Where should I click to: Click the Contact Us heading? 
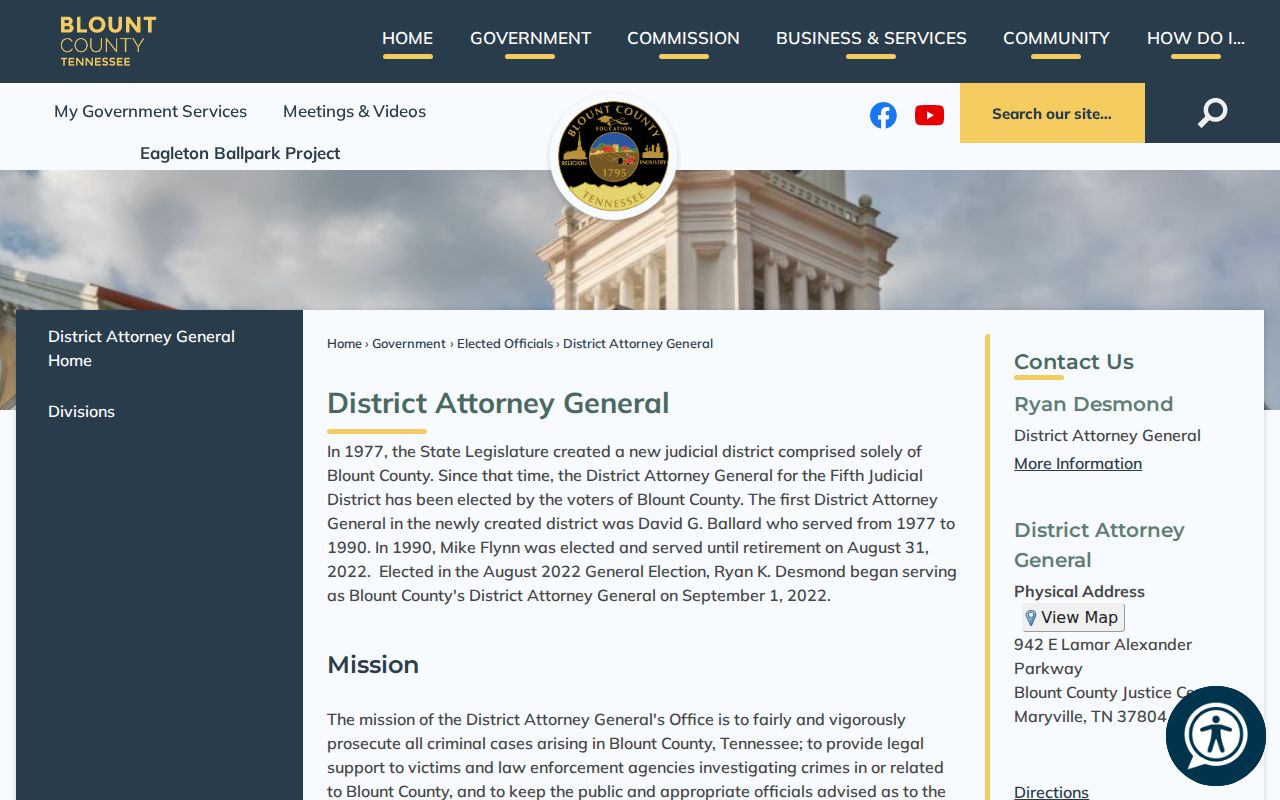[1074, 362]
